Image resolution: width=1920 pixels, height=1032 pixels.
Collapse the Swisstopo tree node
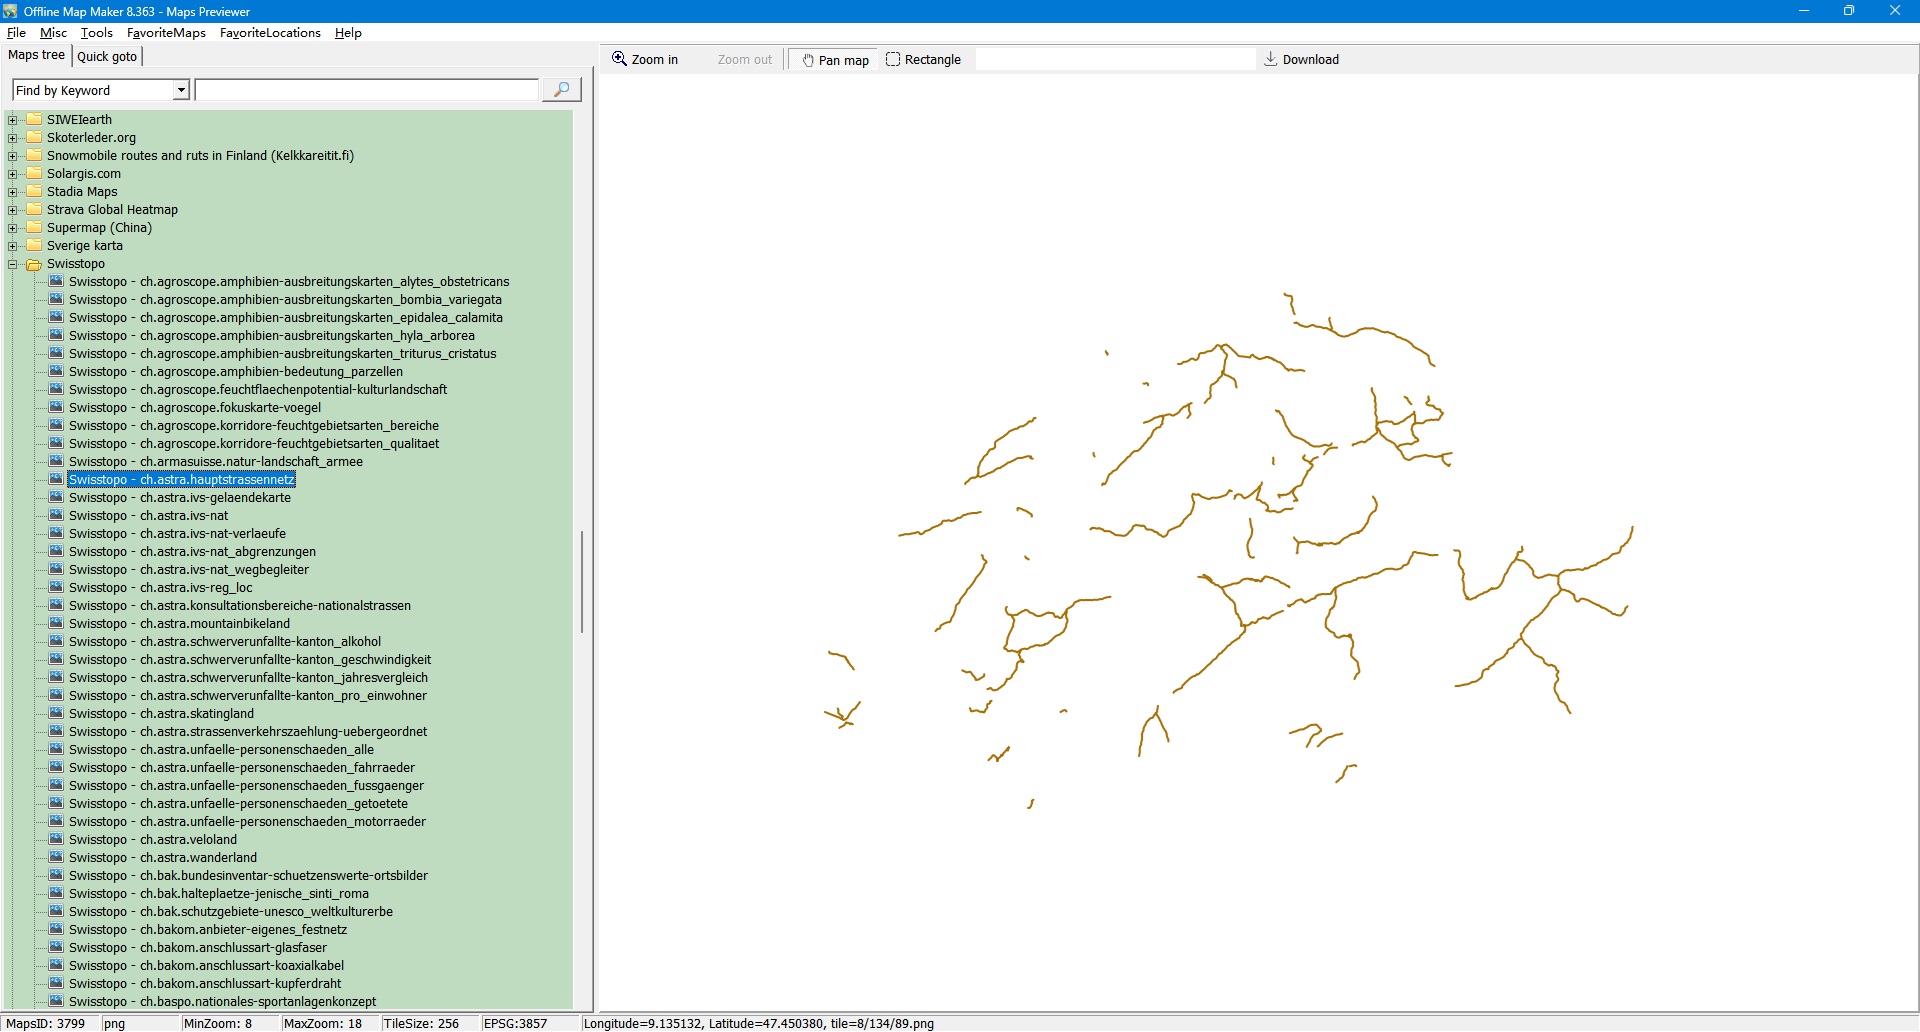(13, 264)
